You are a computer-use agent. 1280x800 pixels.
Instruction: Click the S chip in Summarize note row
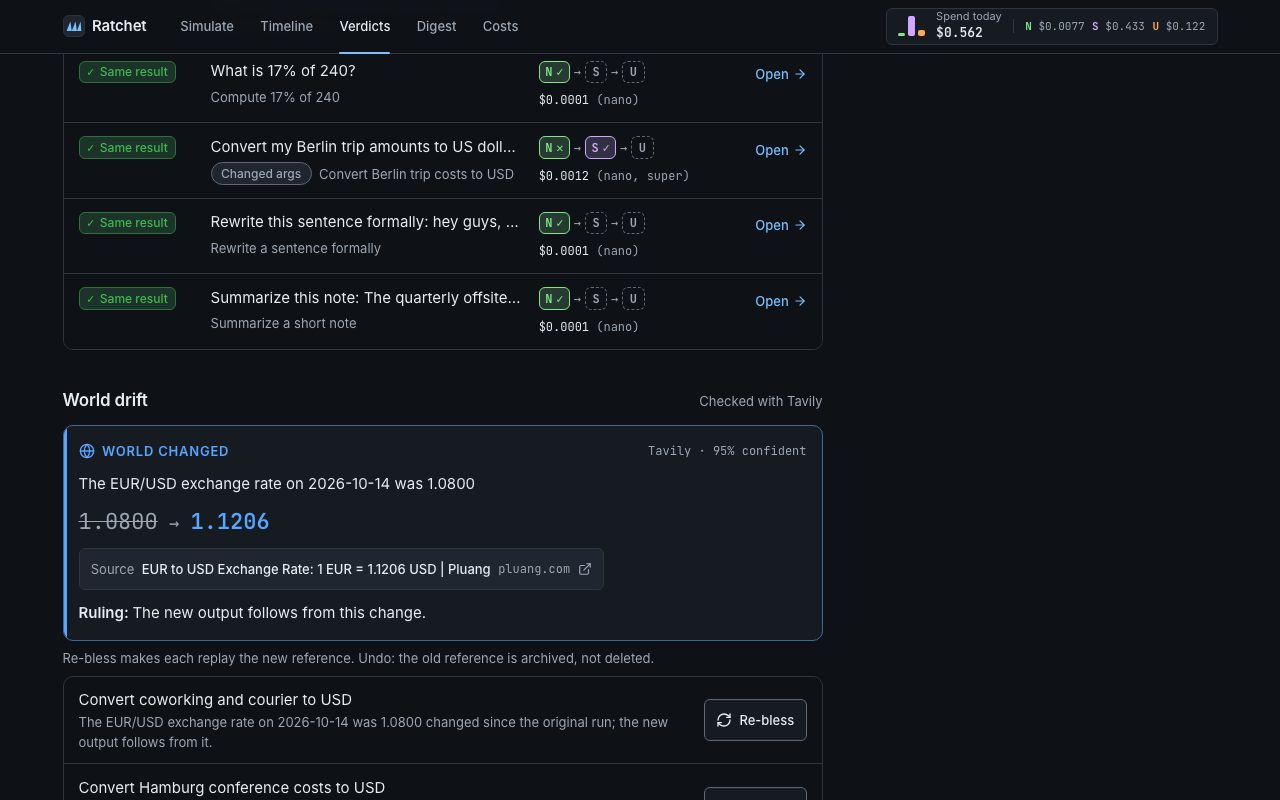tap(596, 299)
